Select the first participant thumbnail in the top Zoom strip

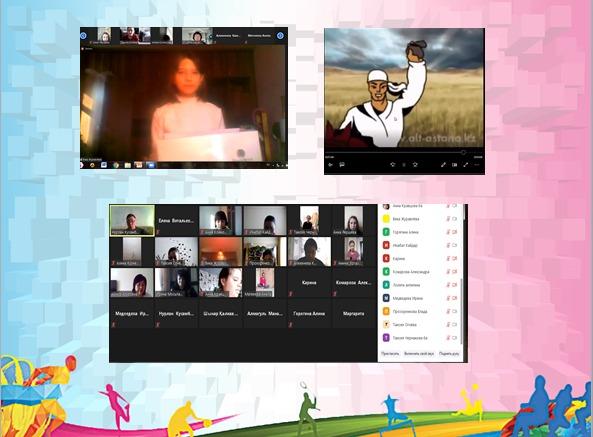click(104, 36)
